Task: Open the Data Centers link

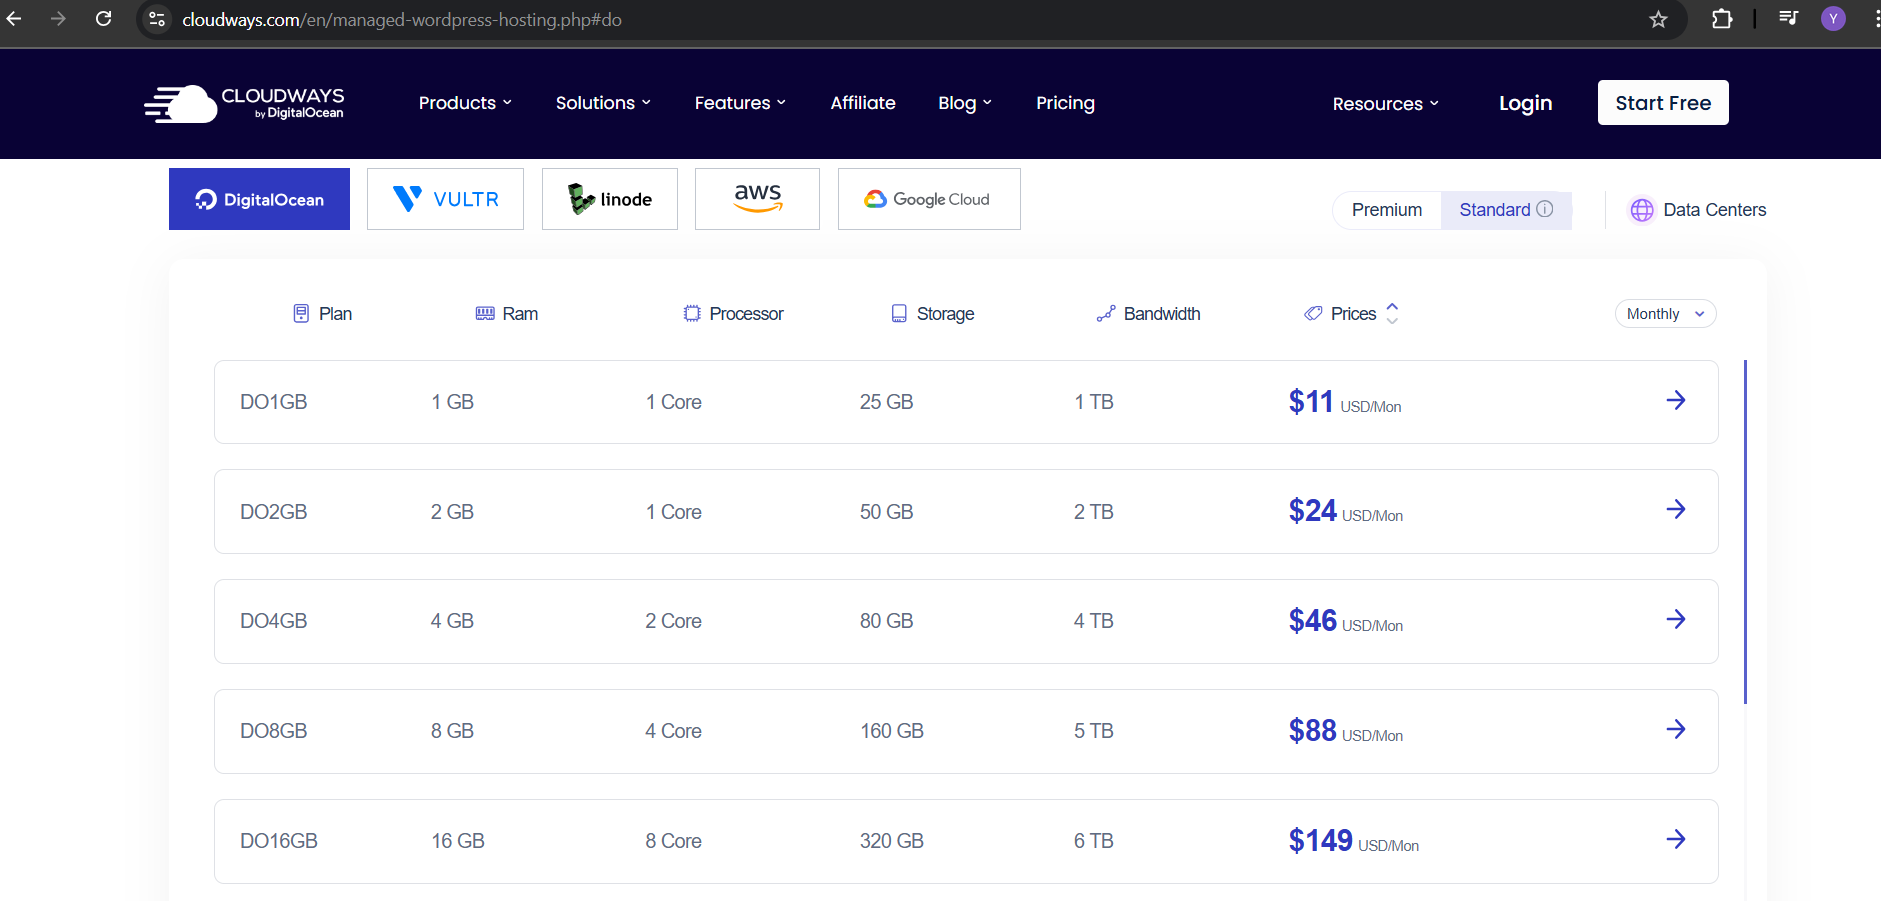Action: (x=1714, y=210)
